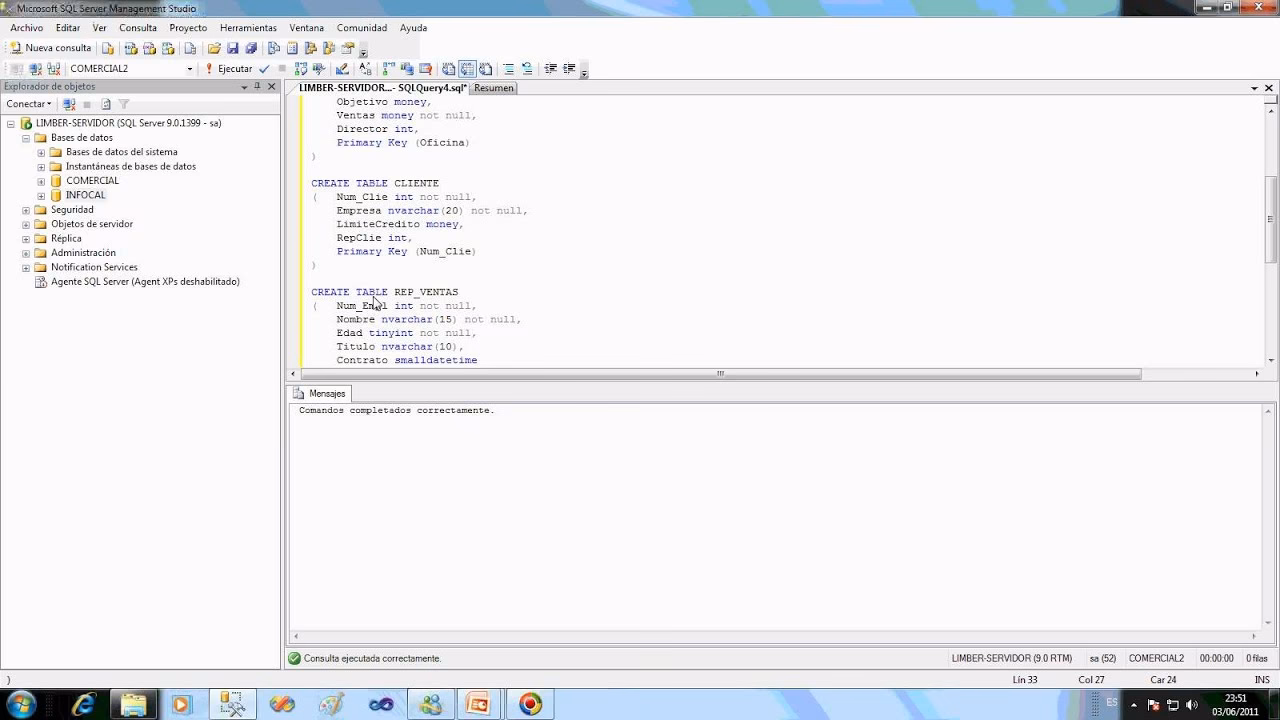The height and width of the screenshot is (720, 1280).
Task: Select the Mensajes results tab
Action: [x=320, y=394]
